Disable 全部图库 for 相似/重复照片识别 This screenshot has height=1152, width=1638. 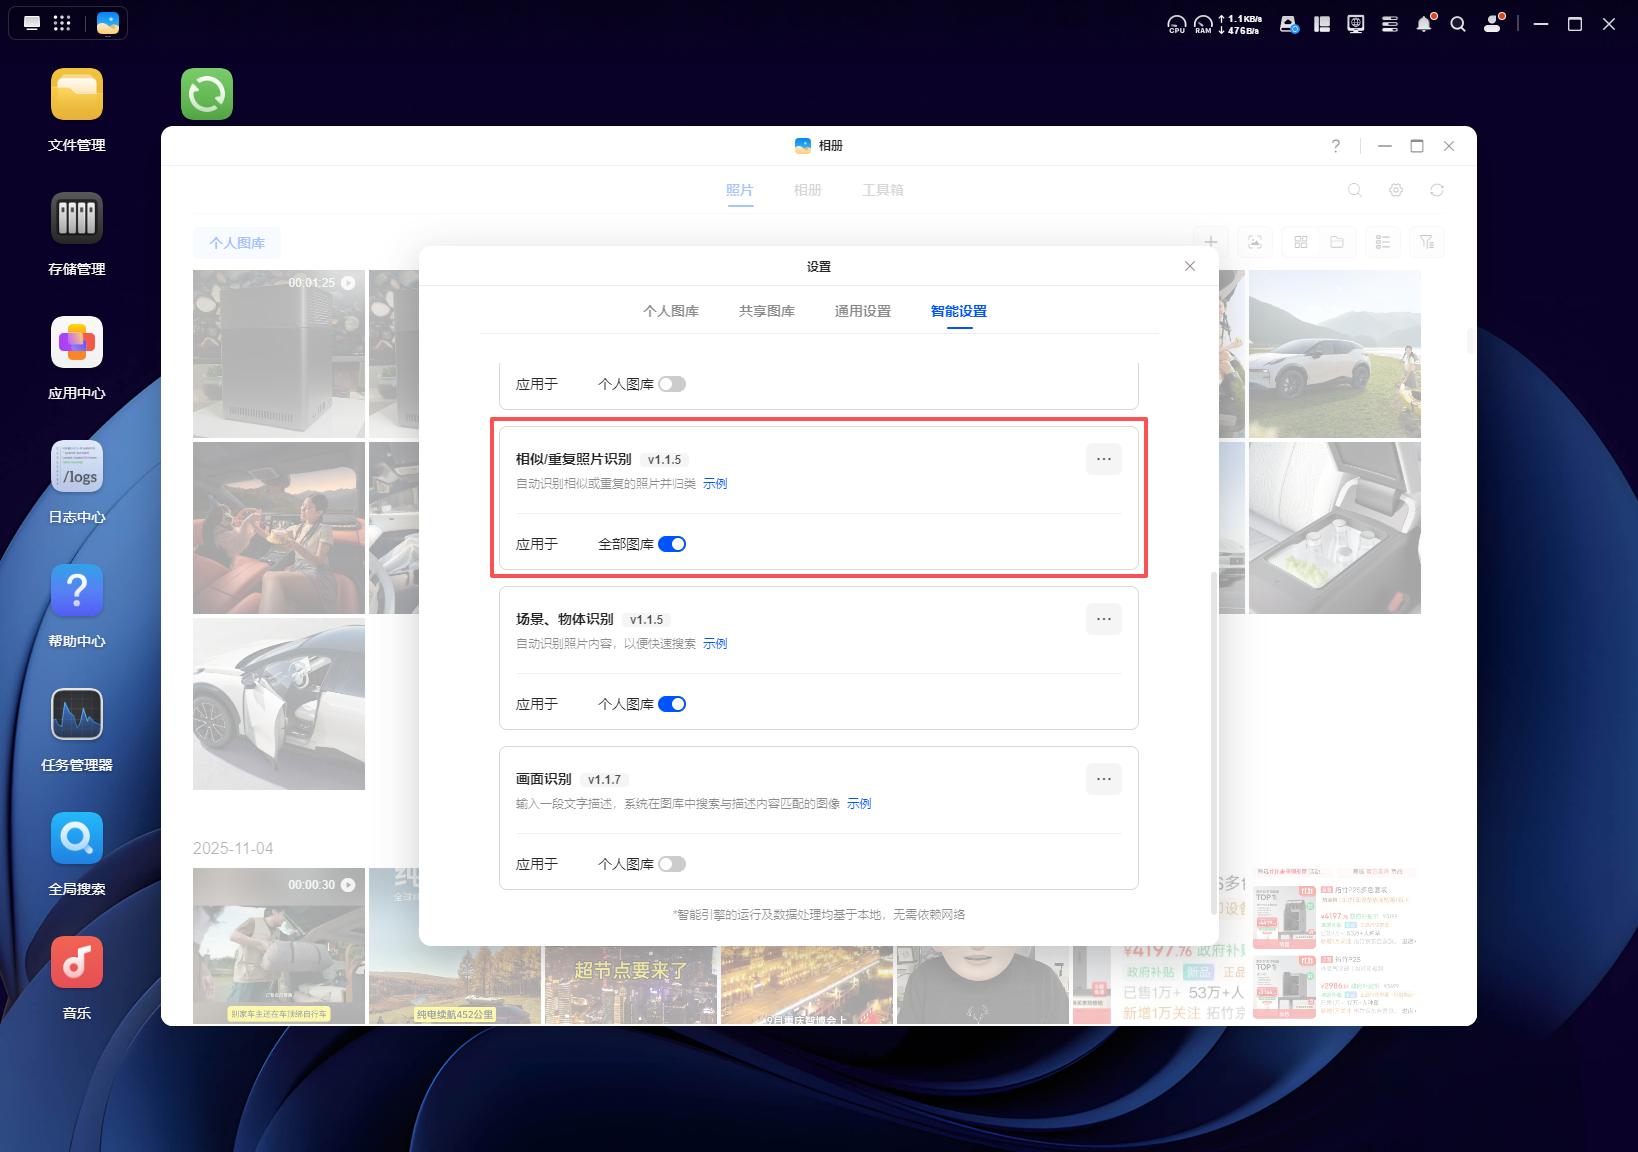tap(672, 544)
